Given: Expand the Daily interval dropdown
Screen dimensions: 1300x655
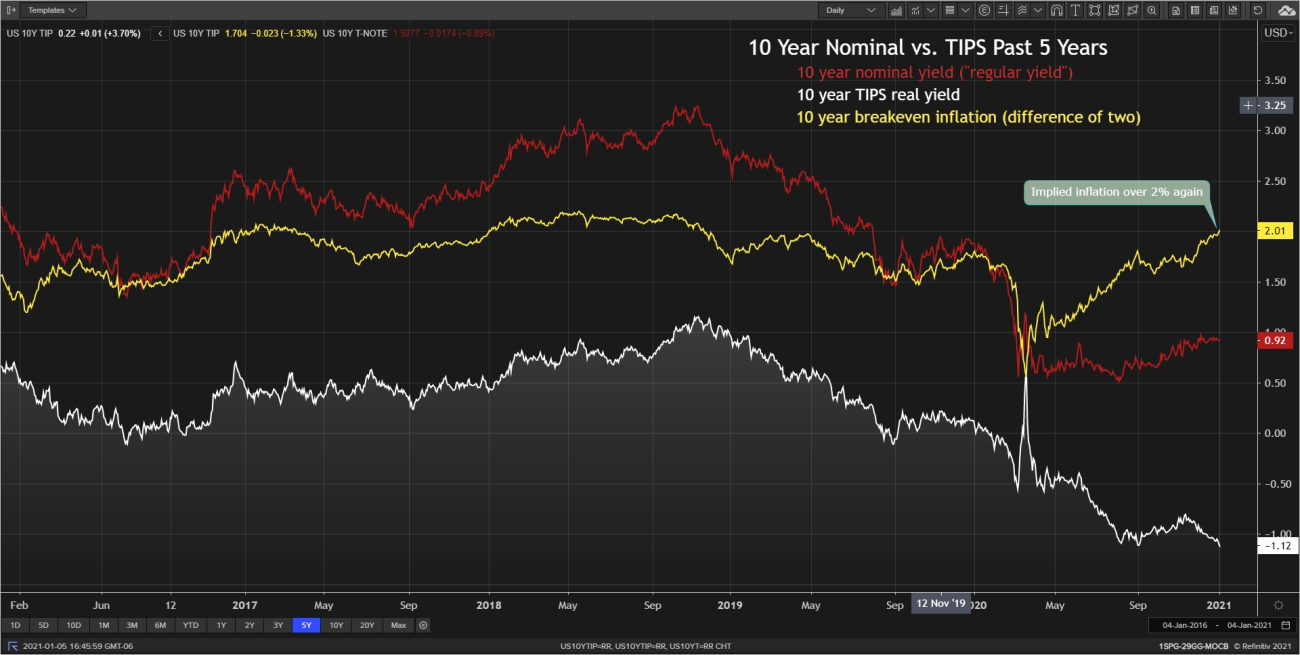Looking at the screenshot, I should (851, 10).
